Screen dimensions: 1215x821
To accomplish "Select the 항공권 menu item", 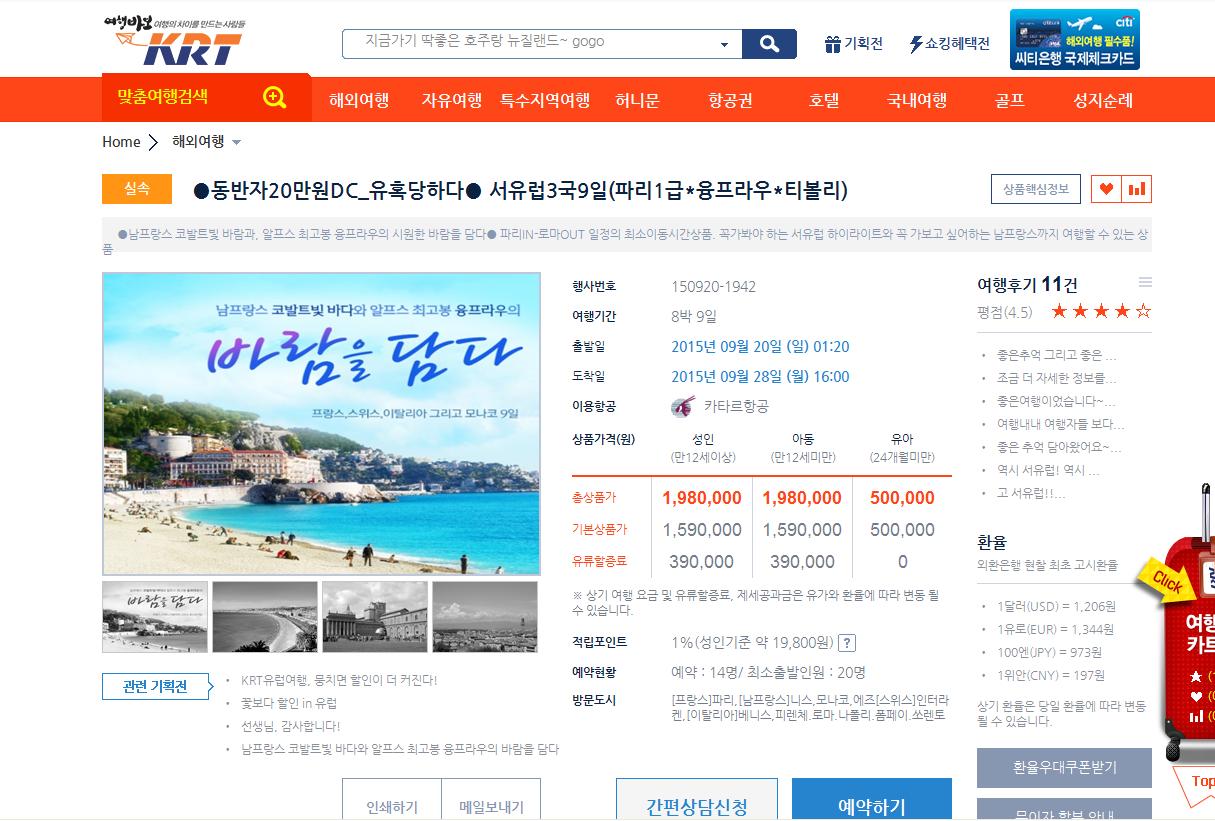I will [730, 101].
